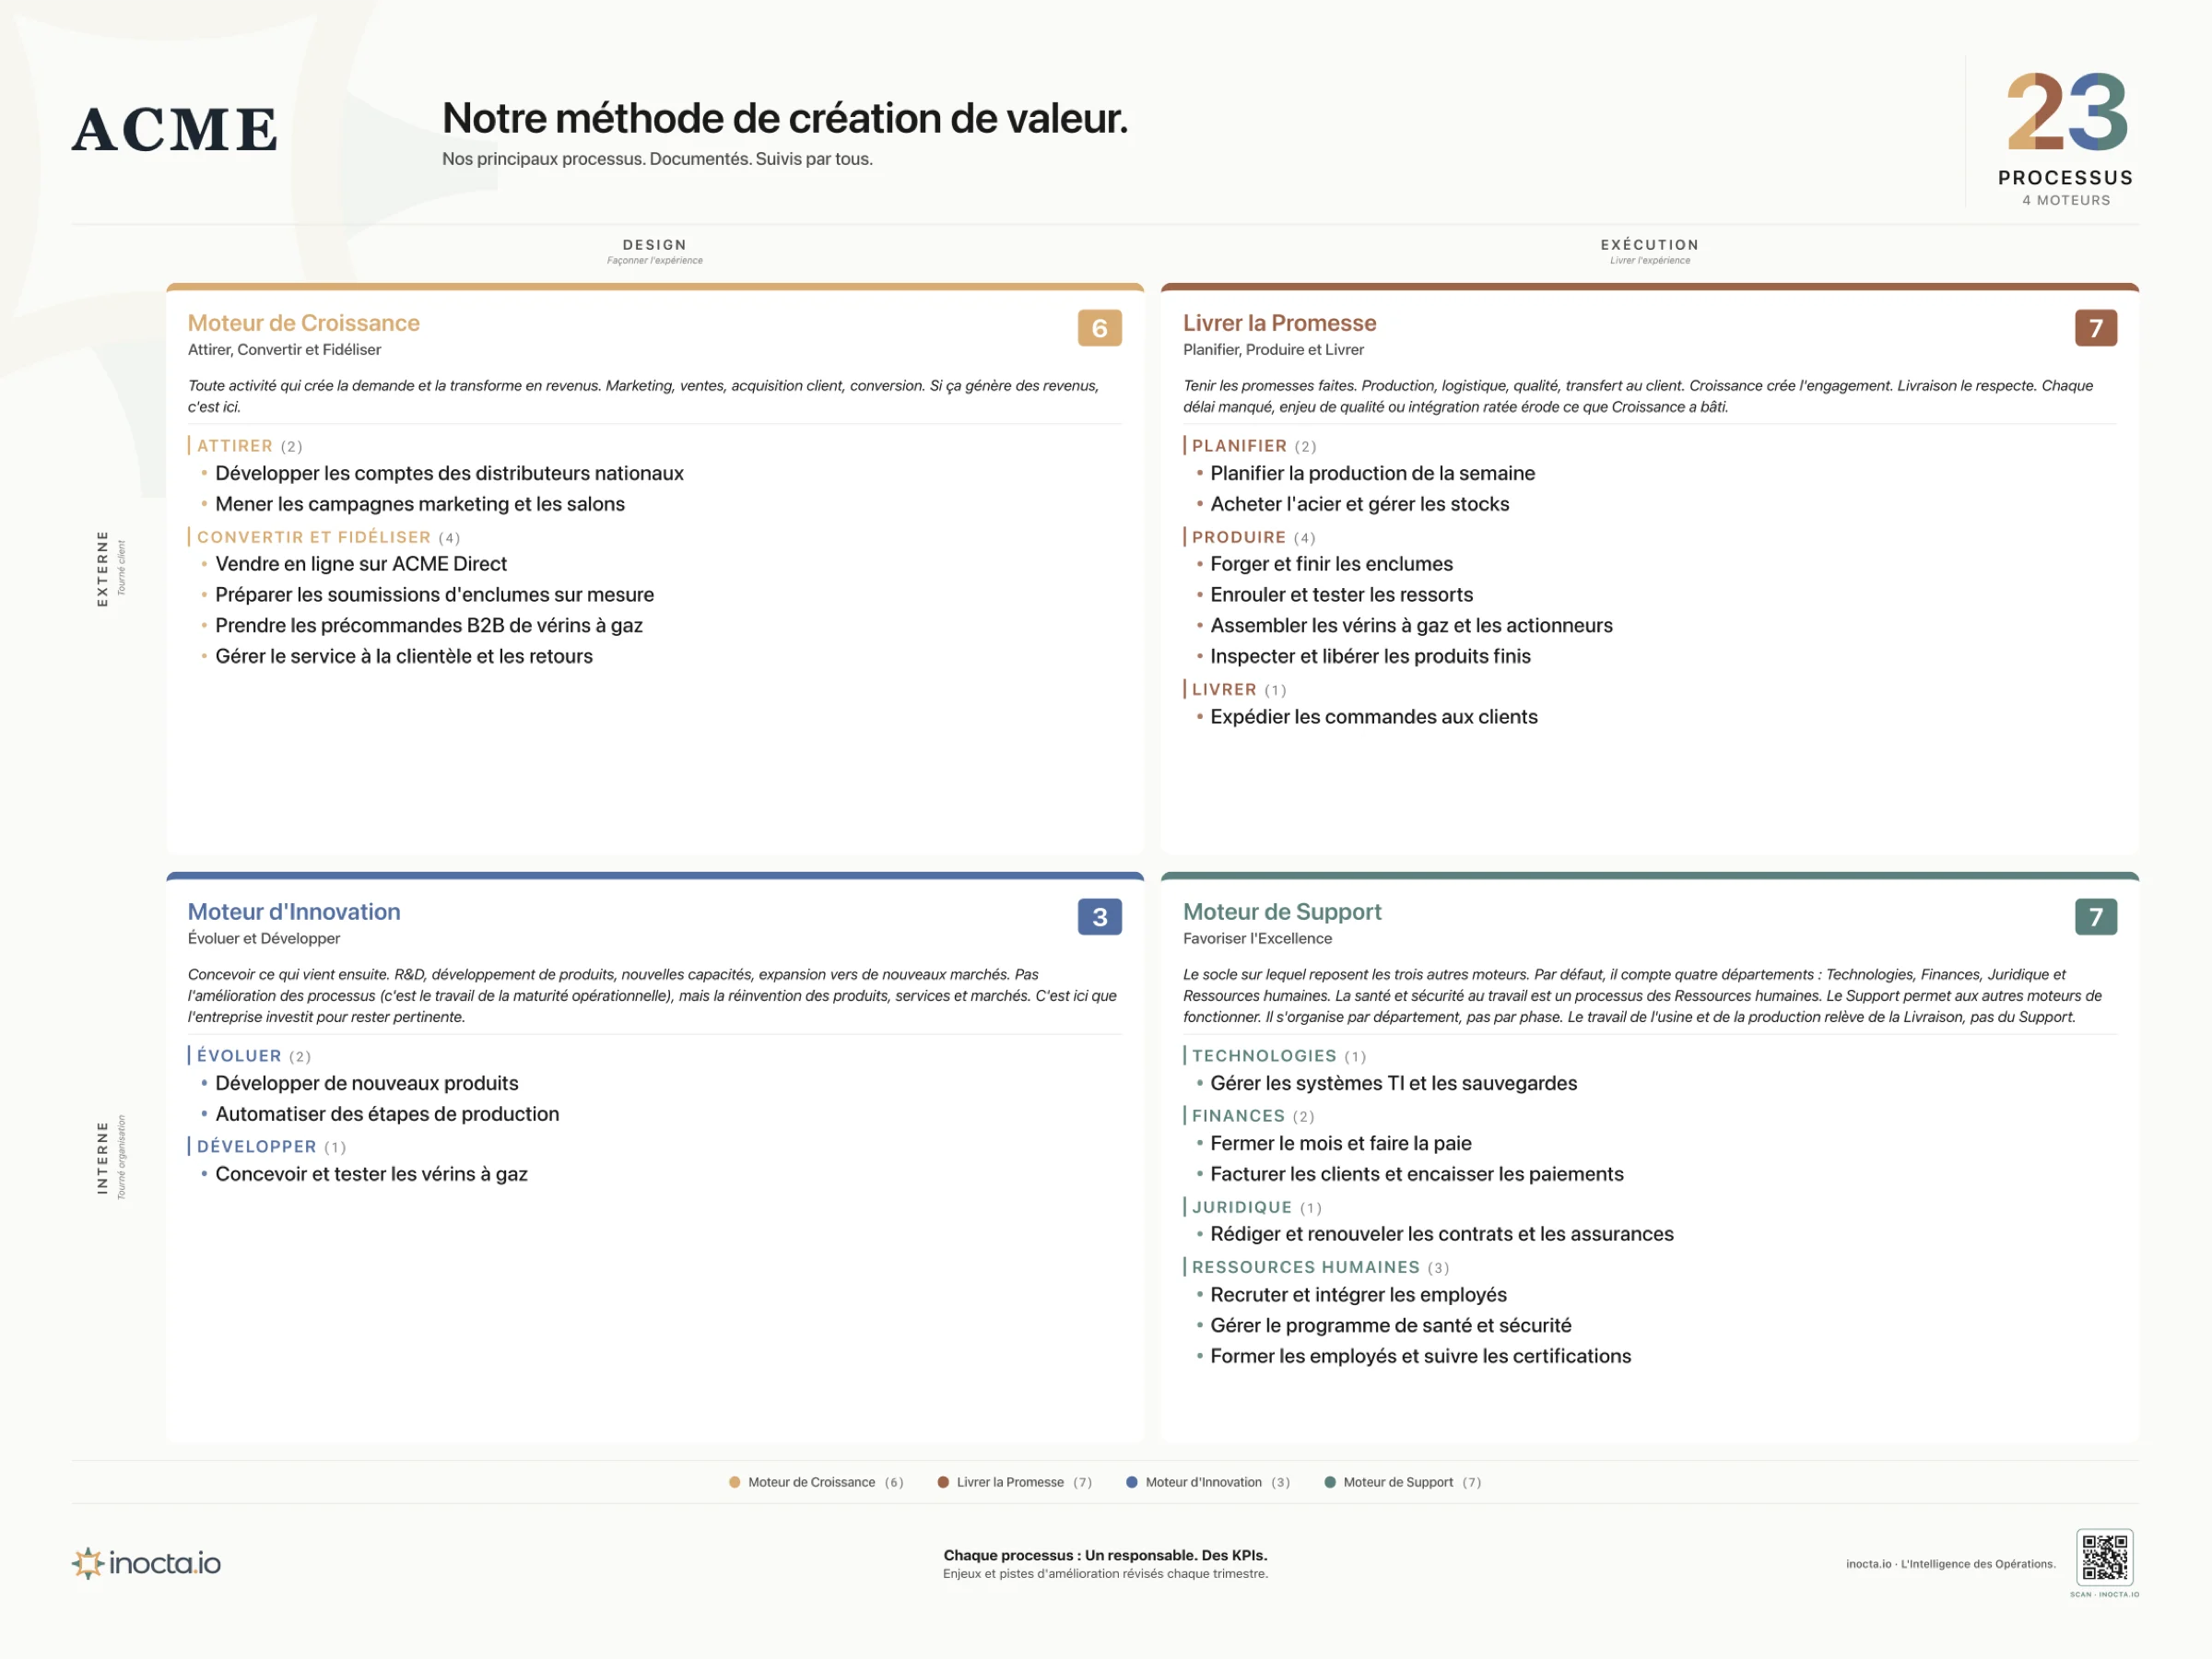Image resolution: width=2212 pixels, height=1659 pixels.
Task: Click the Moteur de Support count badge 7
Action: point(2096,917)
